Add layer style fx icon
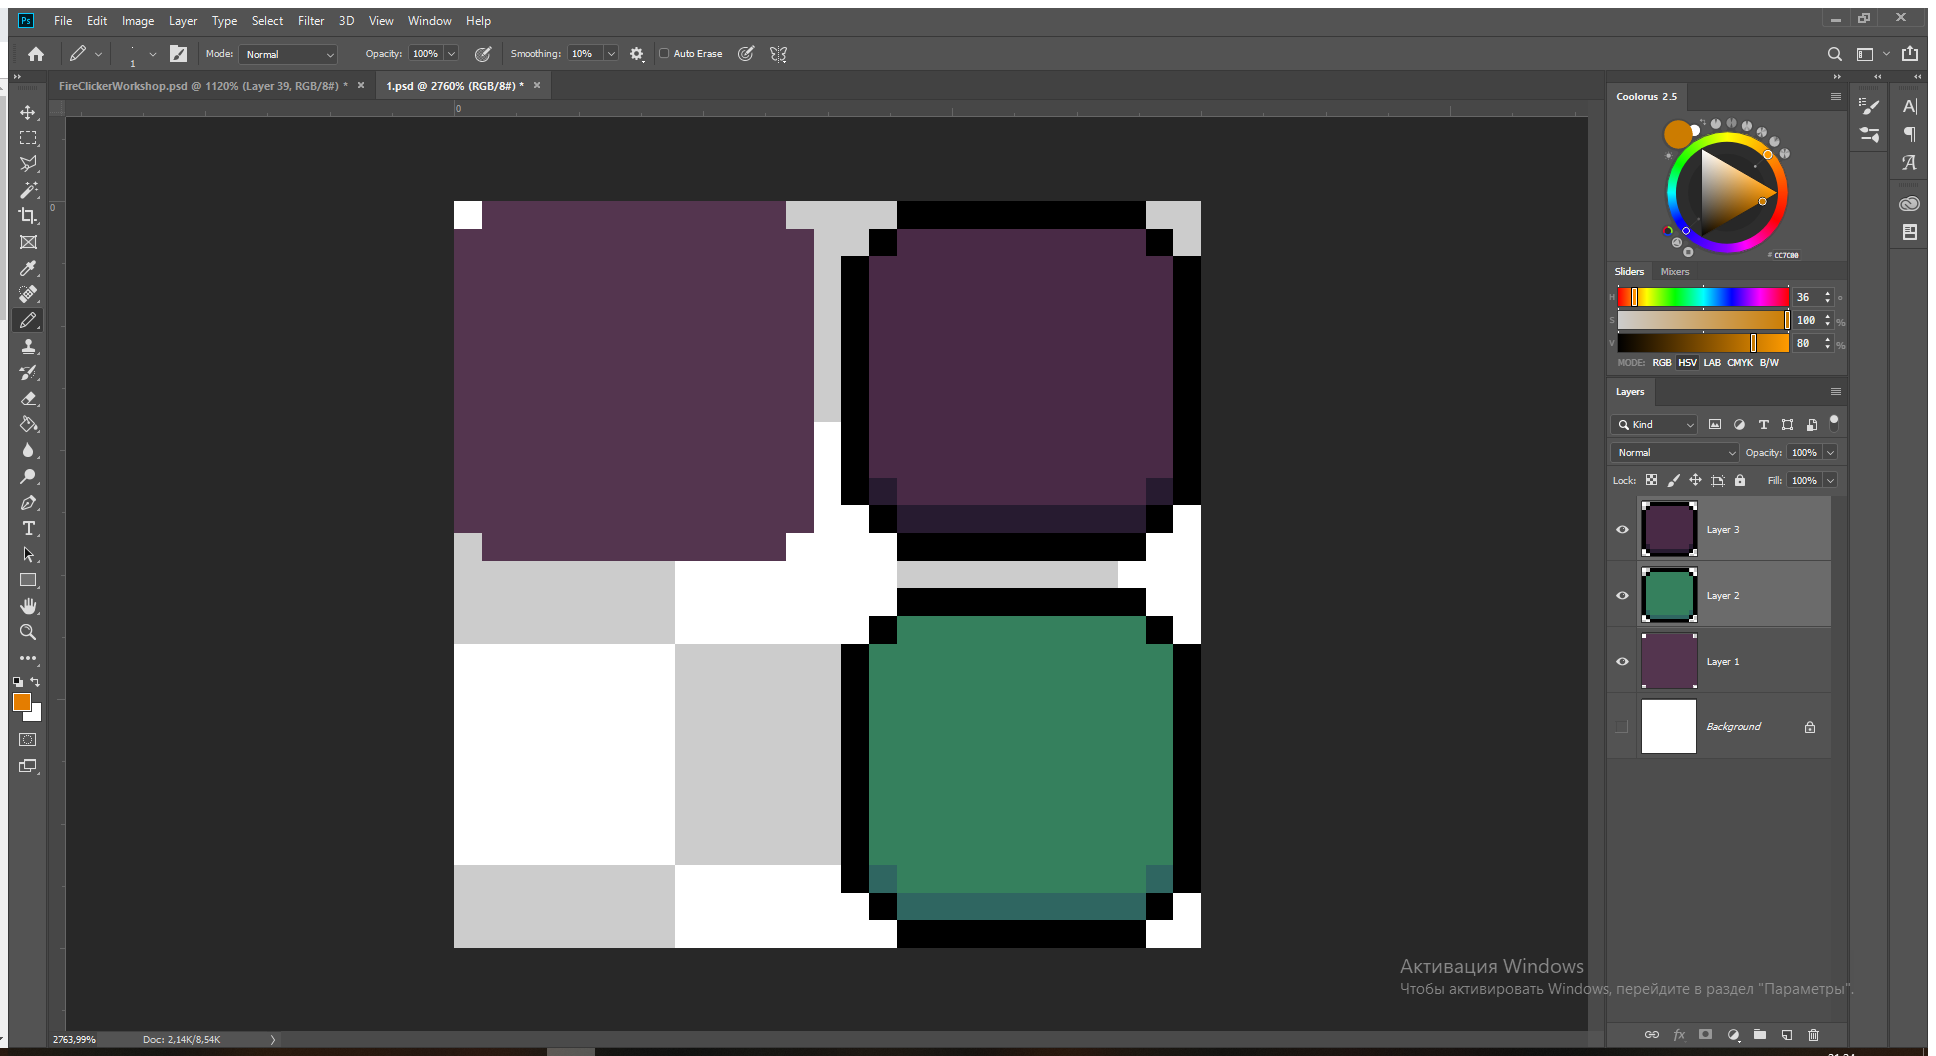The image size is (1936, 1056). (1679, 1035)
